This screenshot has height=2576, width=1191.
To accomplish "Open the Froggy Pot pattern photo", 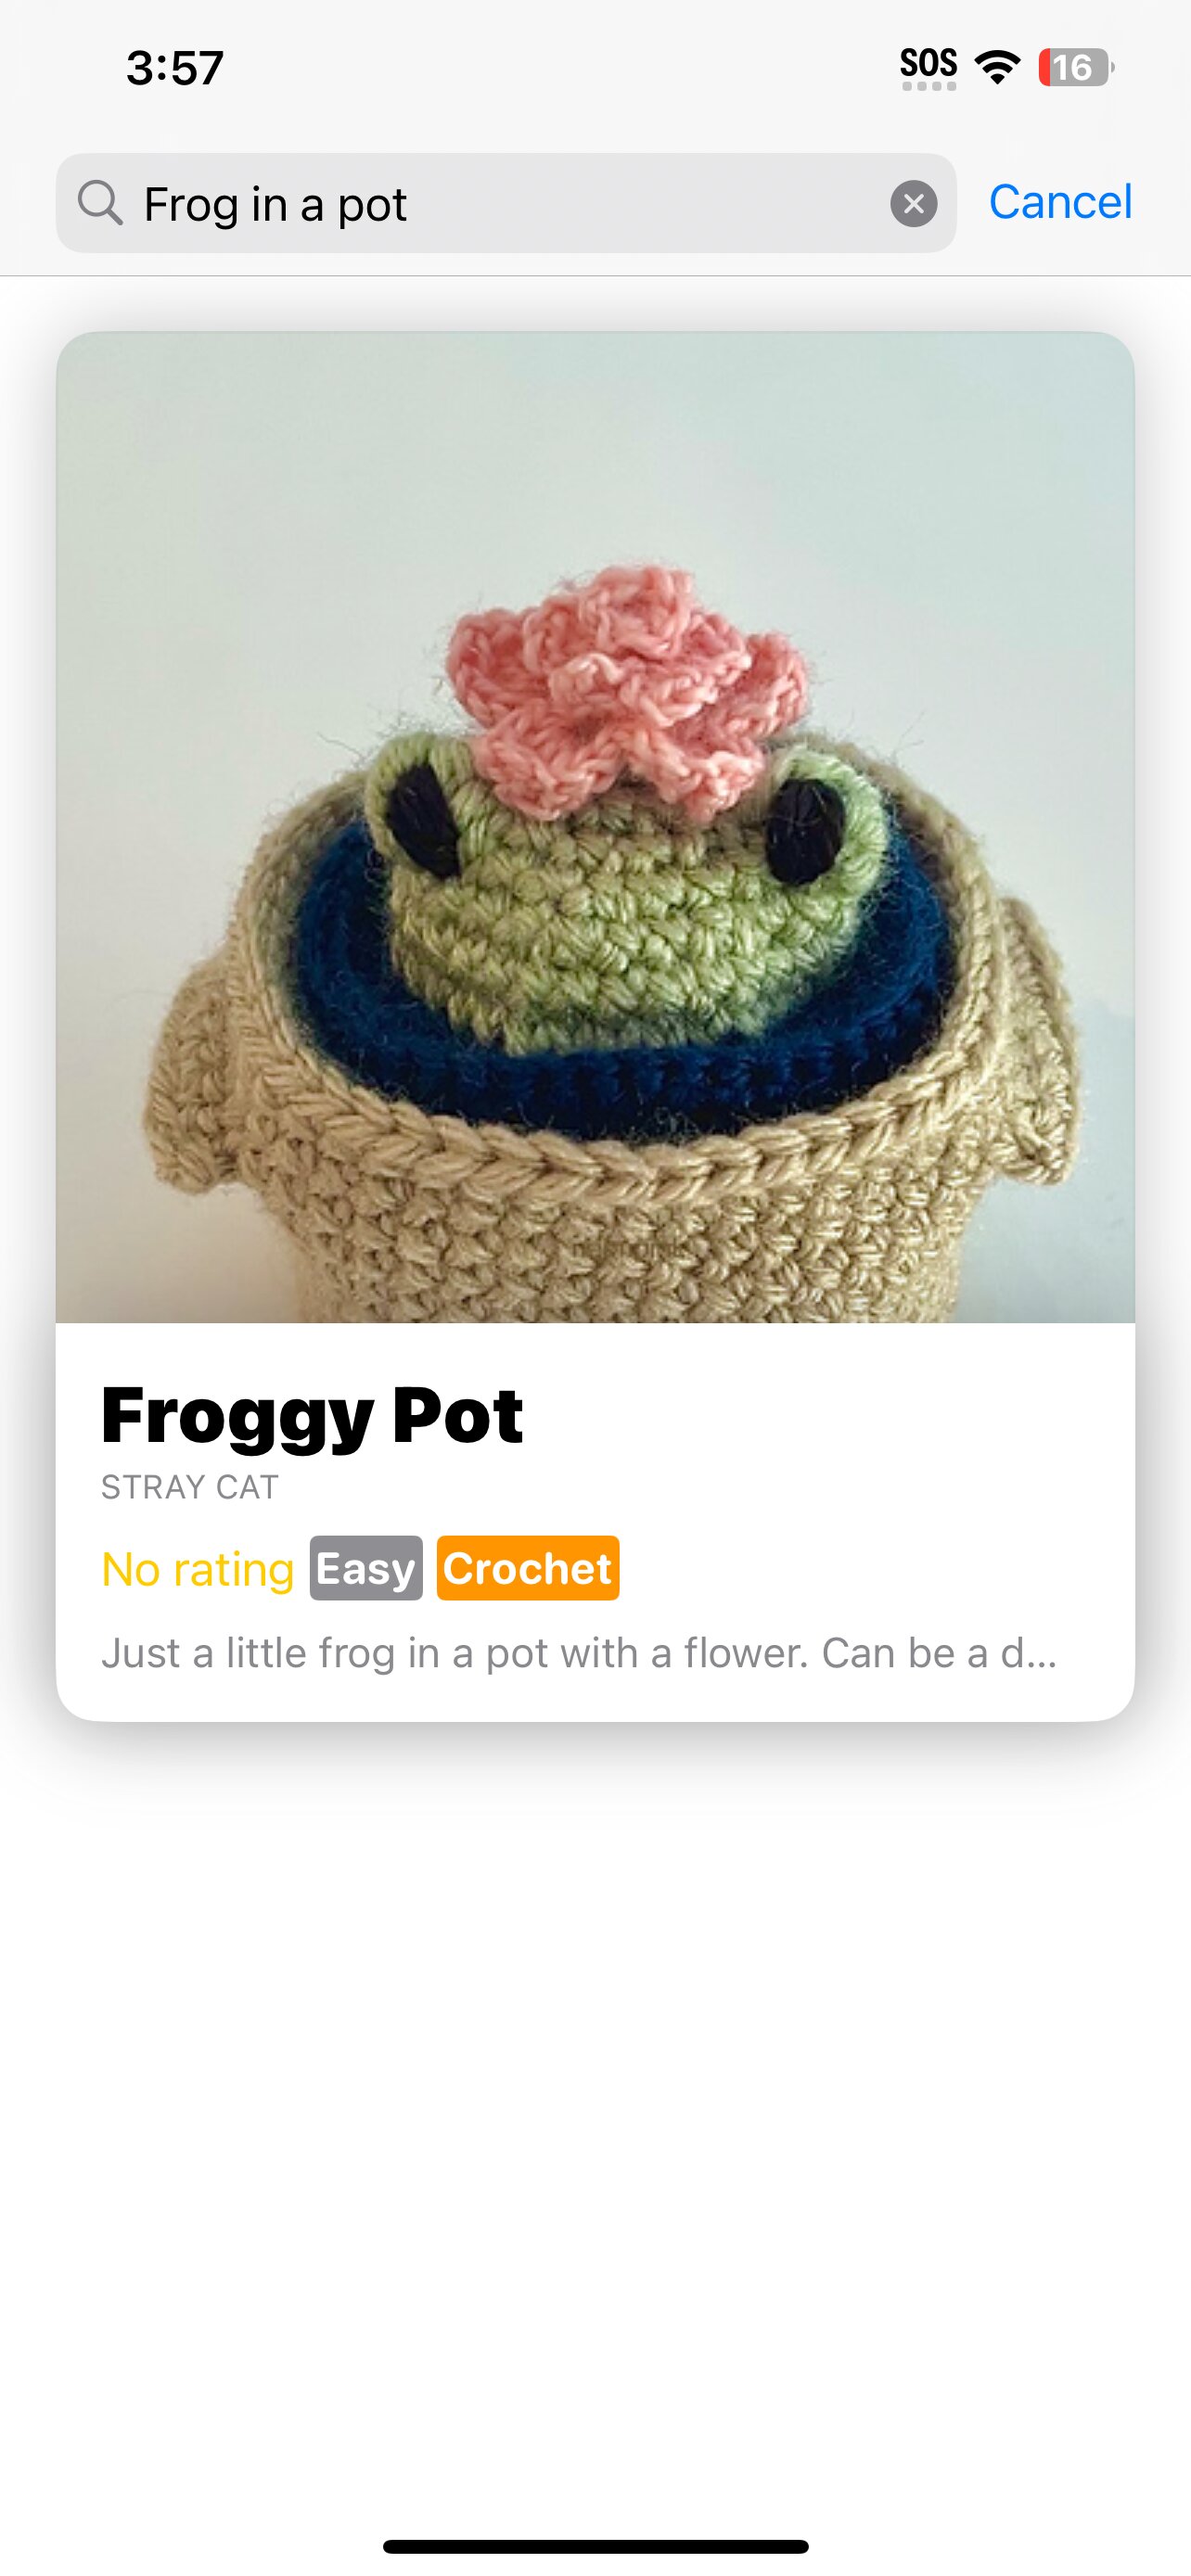I will 595,827.
